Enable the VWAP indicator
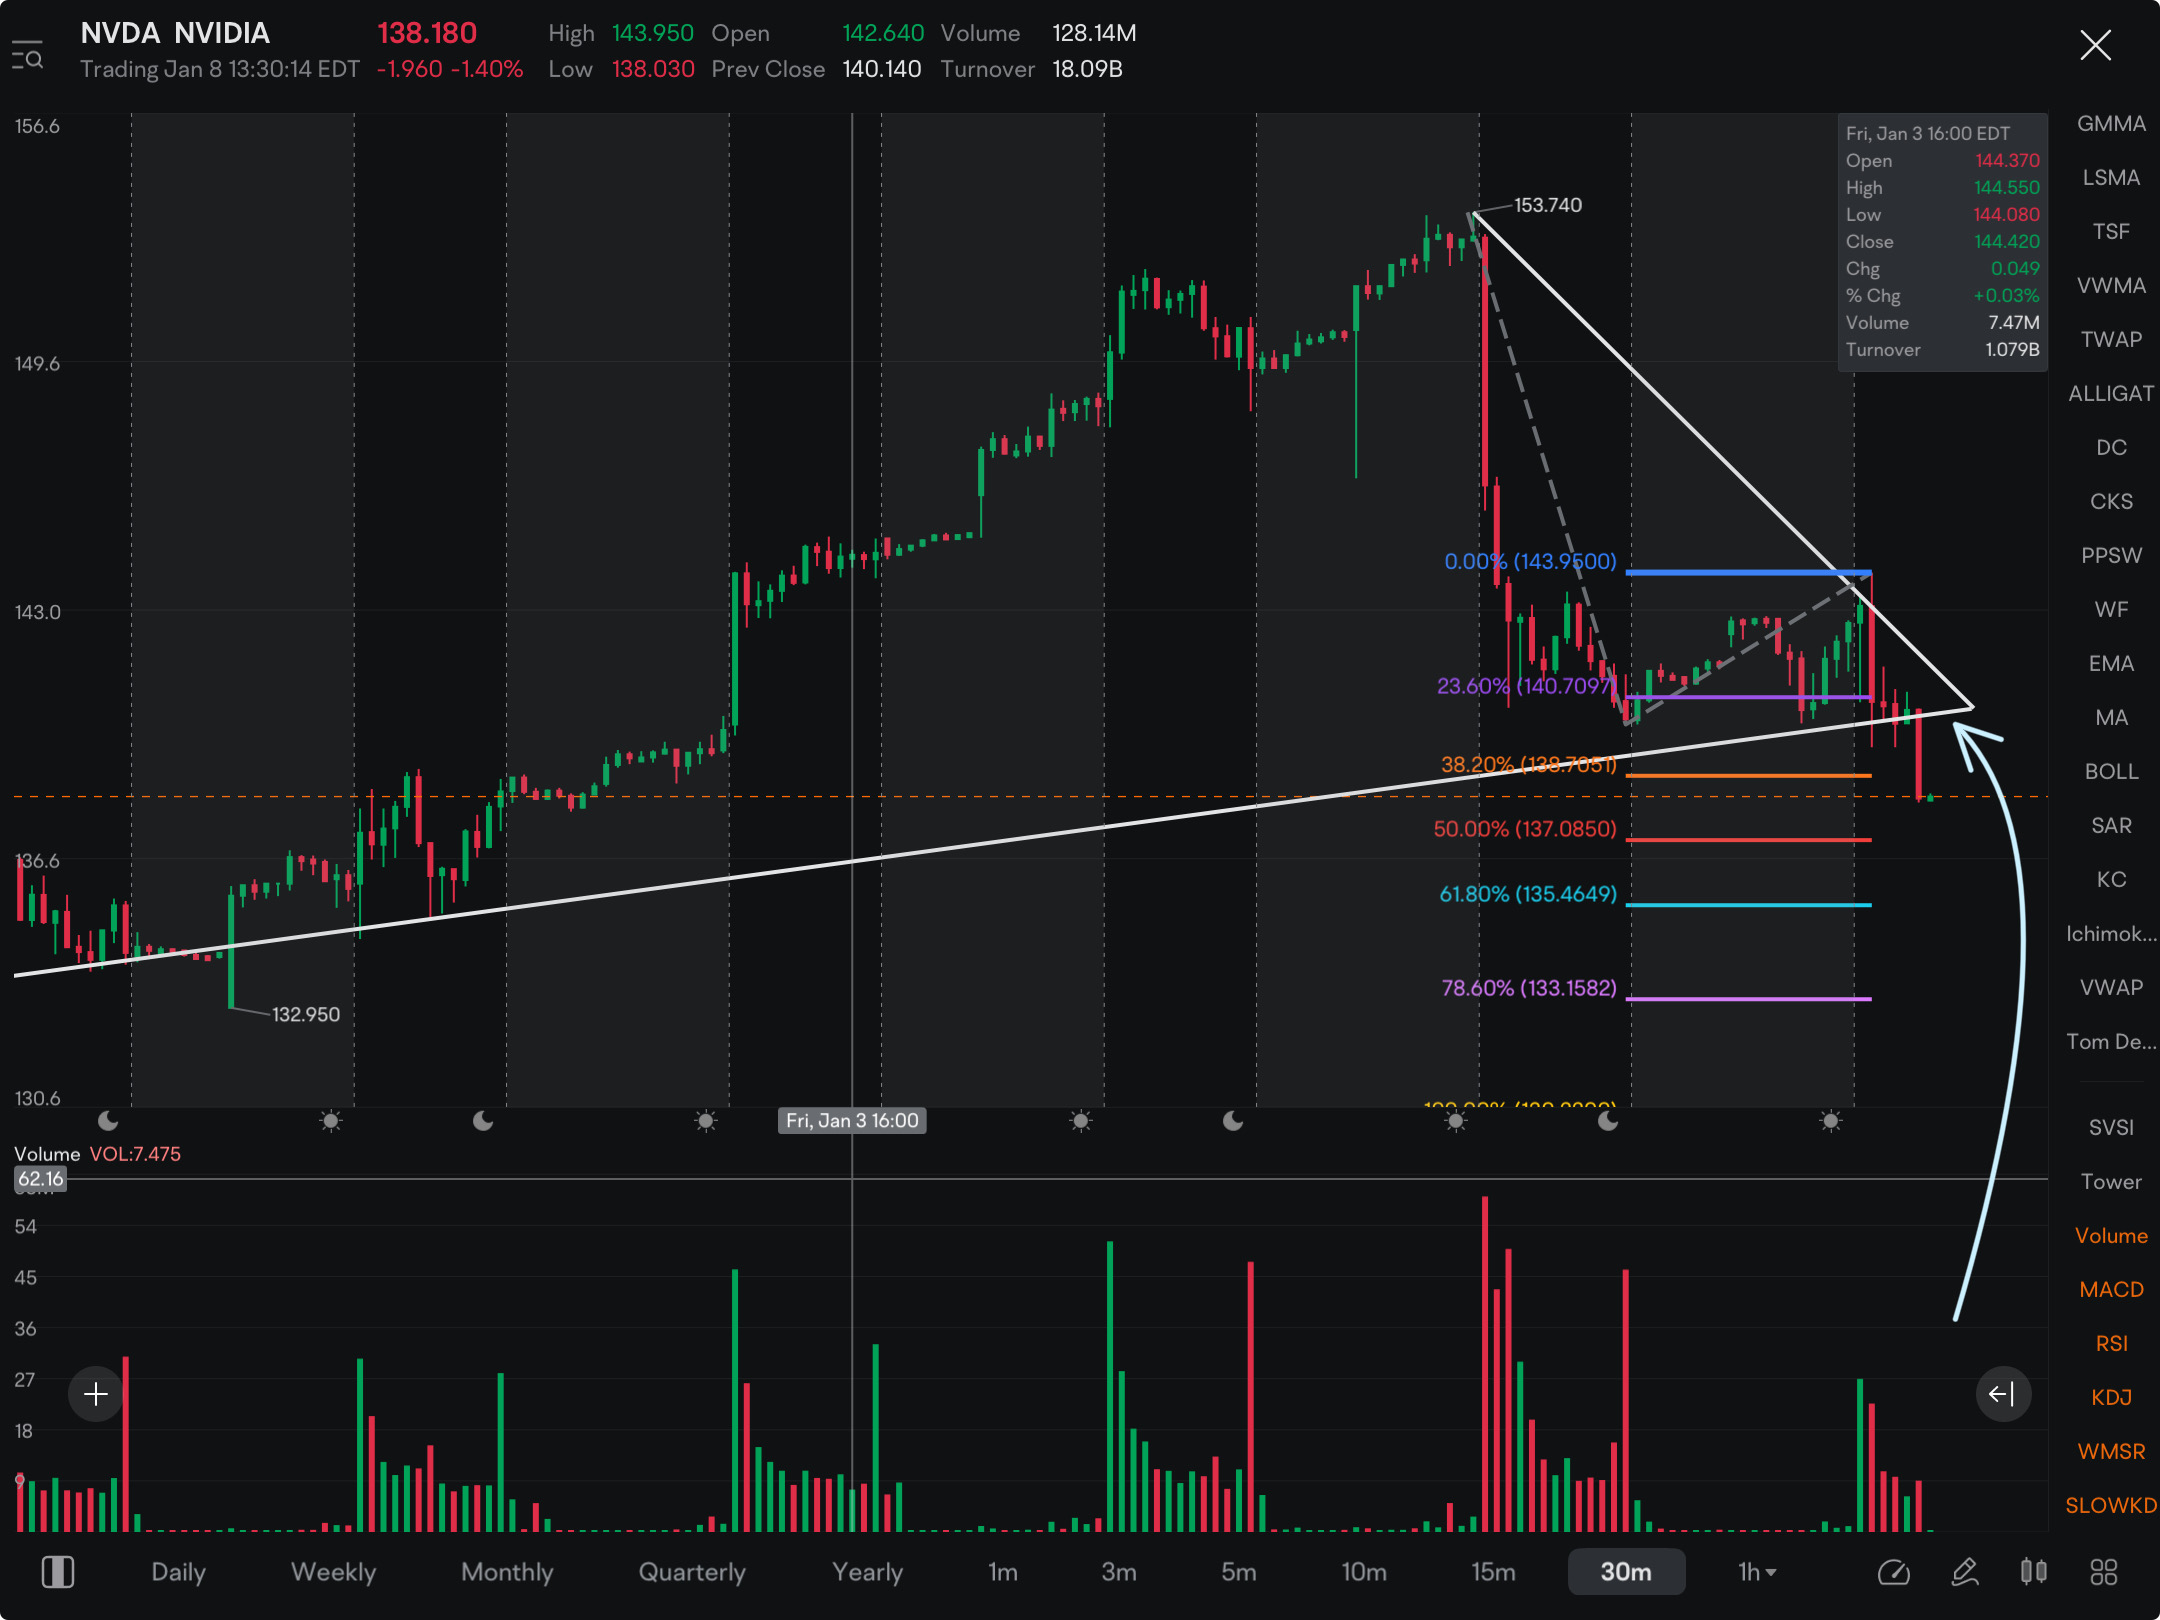 (x=2111, y=988)
